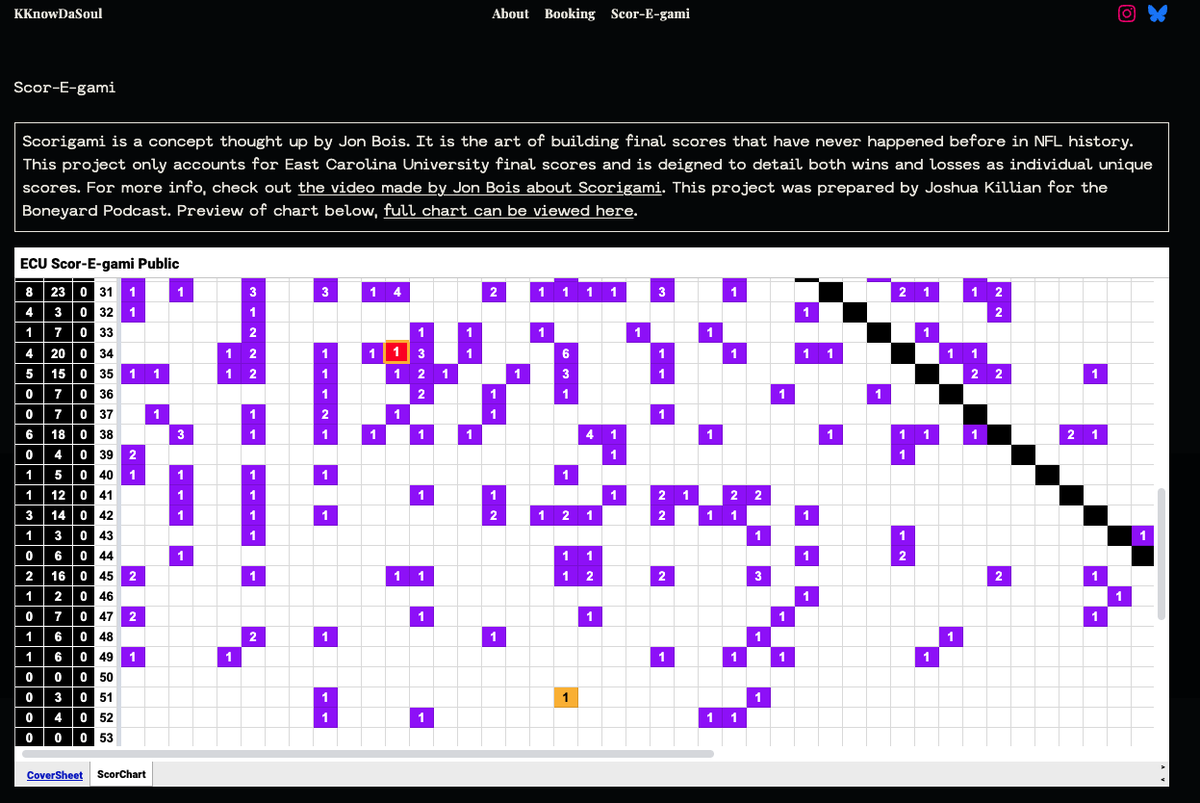
Task: Click the vertical scrollbar thumb of the chart
Action: 1161,553
